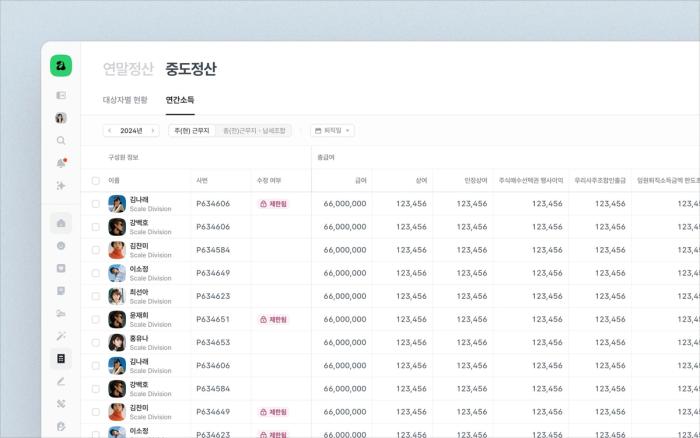Select the active document list sidebar icon
700x438 pixels.
(x=61, y=359)
